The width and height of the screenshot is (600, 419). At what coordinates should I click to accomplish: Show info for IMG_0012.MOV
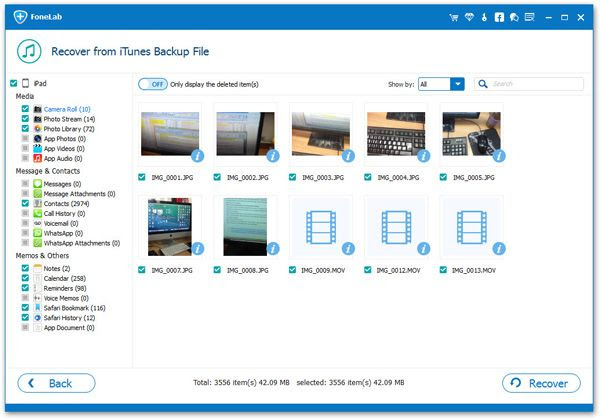(x=424, y=249)
